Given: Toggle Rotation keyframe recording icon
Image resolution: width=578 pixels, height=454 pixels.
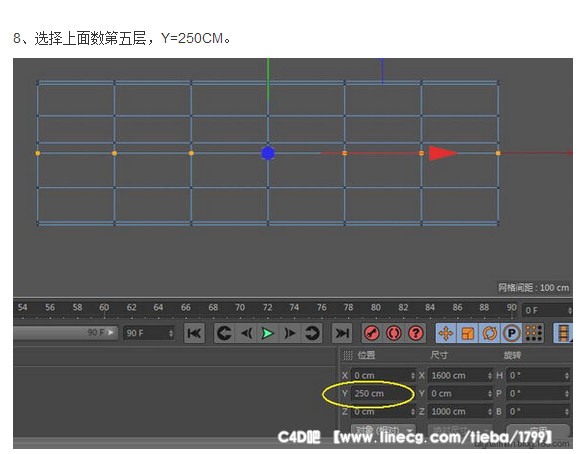Looking at the screenshot, I should tap(490, 333).
